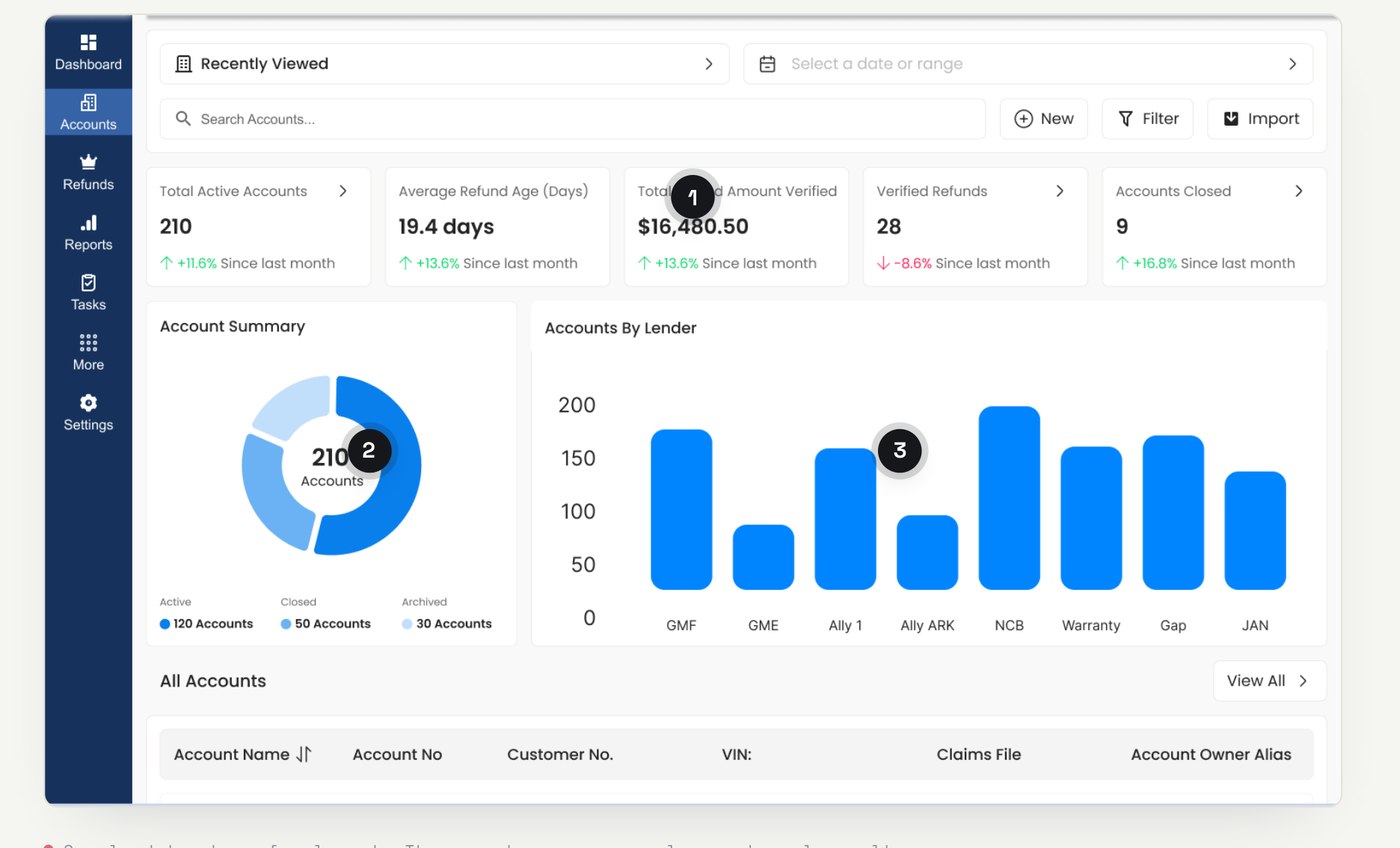Image resolution: width=1400 pixels, height=848 pixels.
Task: Open Tasks clipboard icon in sidebar
Action: tap(88, 282)
